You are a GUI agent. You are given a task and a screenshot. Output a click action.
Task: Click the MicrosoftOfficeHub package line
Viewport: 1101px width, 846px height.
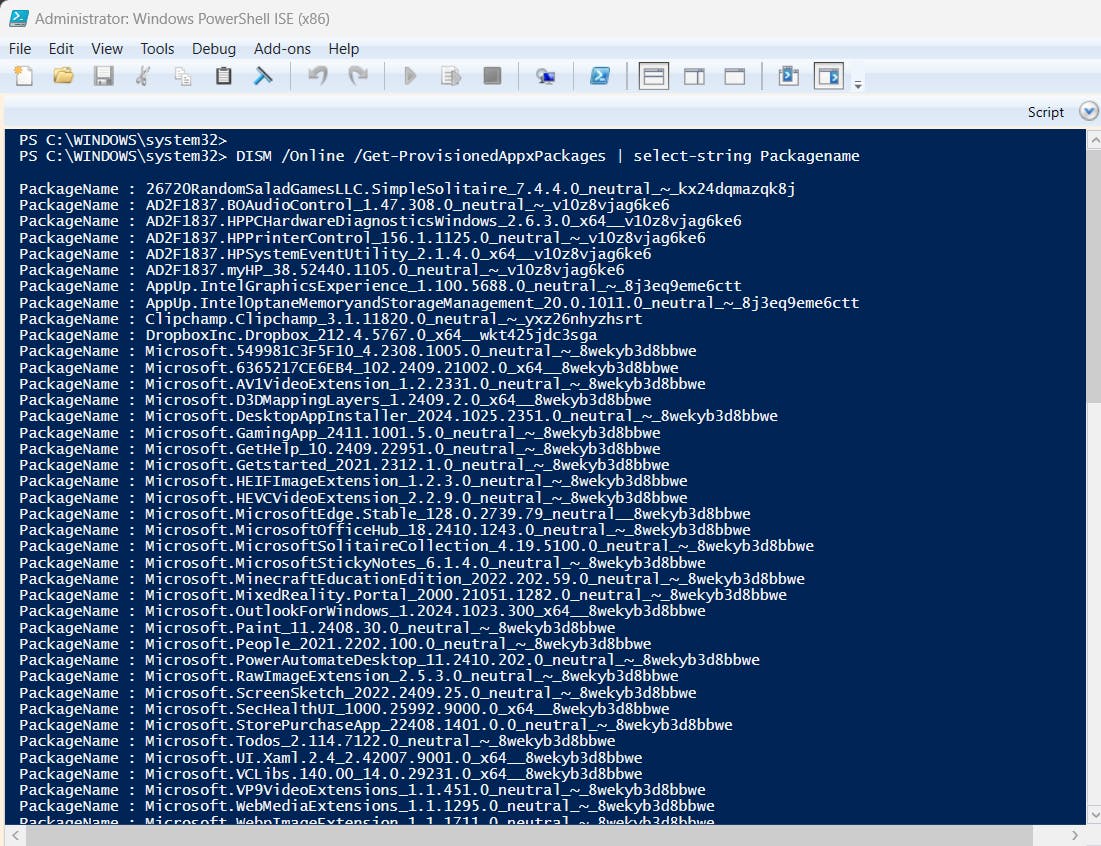[385, 530]
